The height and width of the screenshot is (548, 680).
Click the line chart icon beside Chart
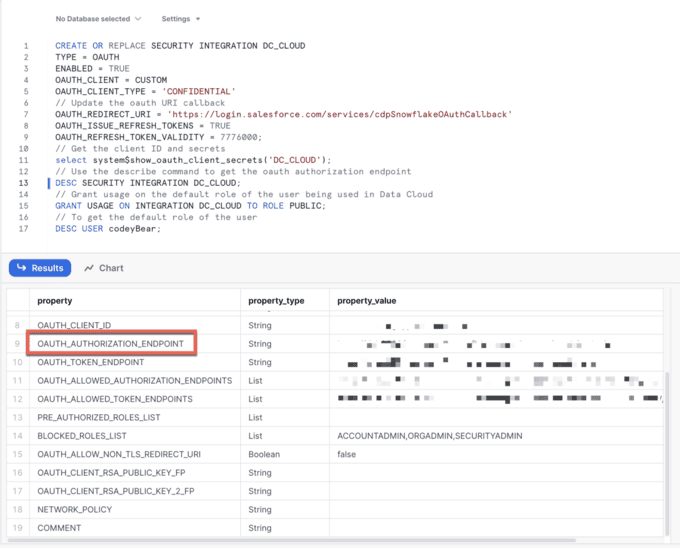click(90, 268)
